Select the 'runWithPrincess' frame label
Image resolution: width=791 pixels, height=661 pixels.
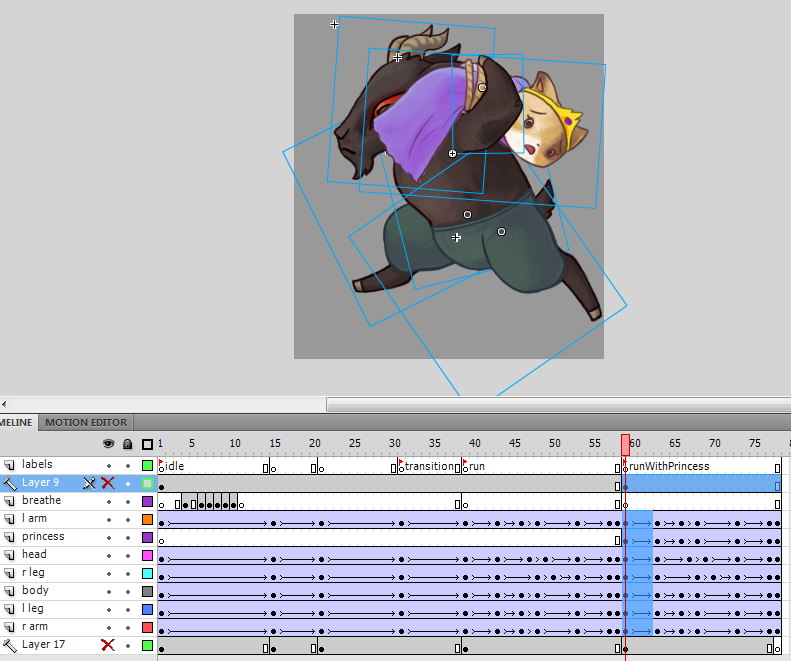pos(669,466)
